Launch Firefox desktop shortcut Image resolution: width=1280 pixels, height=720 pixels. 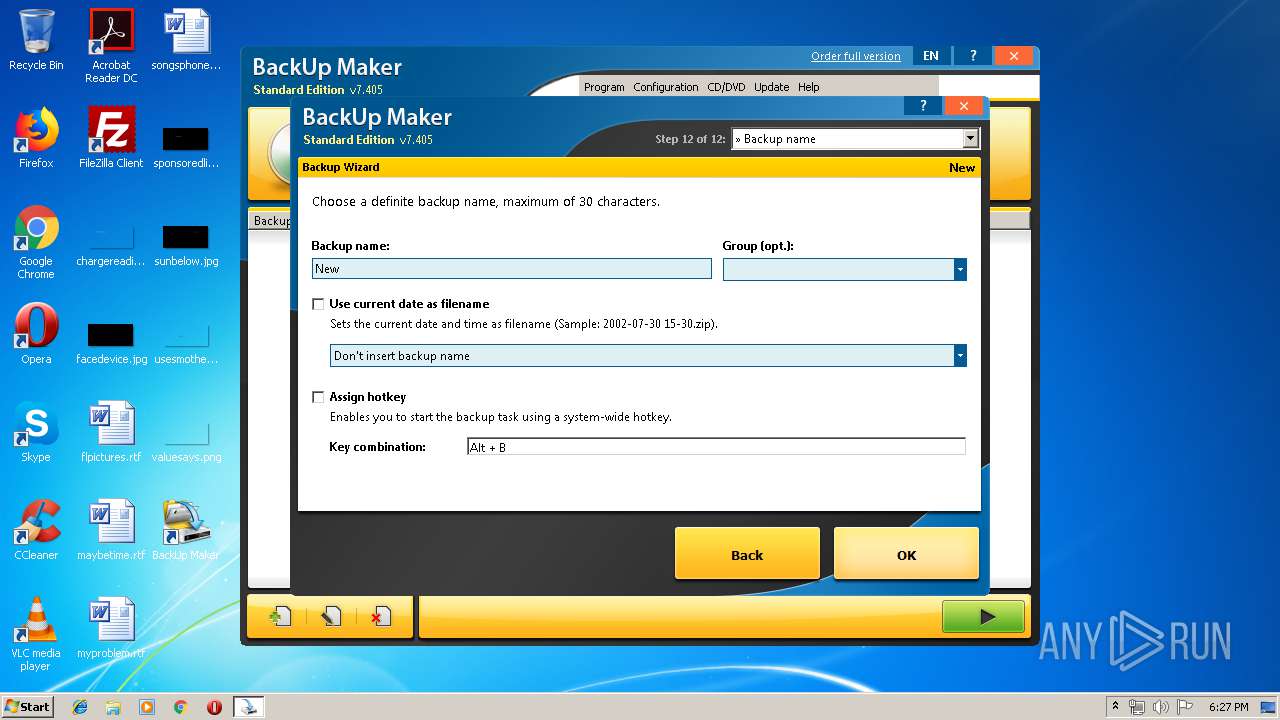[36, 138]
